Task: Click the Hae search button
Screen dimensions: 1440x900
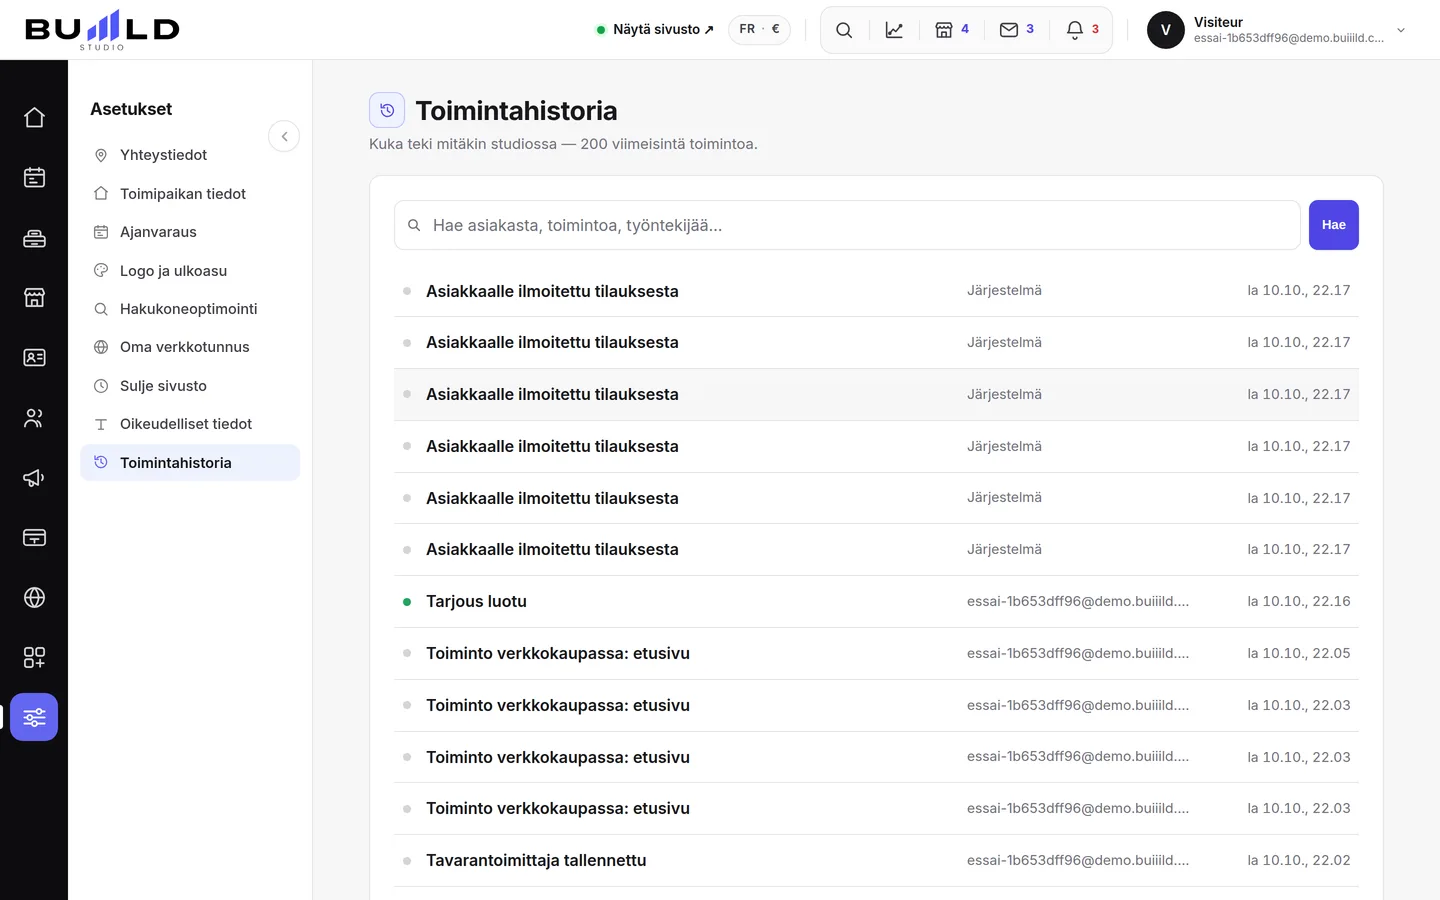Action: tap(1333, 225)
